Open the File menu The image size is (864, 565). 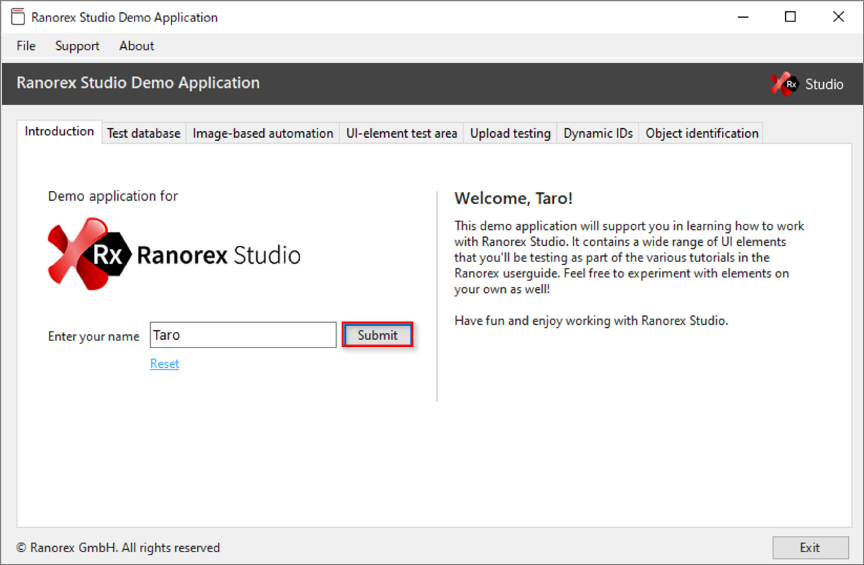pyautogui.click(x=26, y=46)
